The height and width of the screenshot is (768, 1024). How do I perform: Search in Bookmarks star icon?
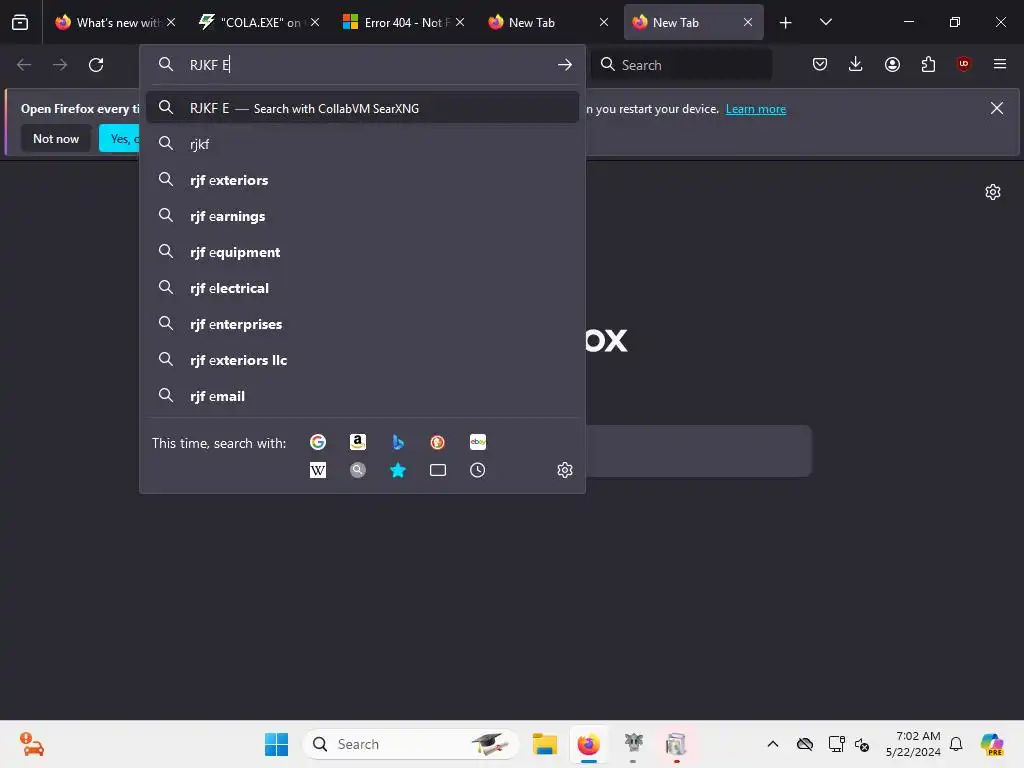click(x=398, y=470)
